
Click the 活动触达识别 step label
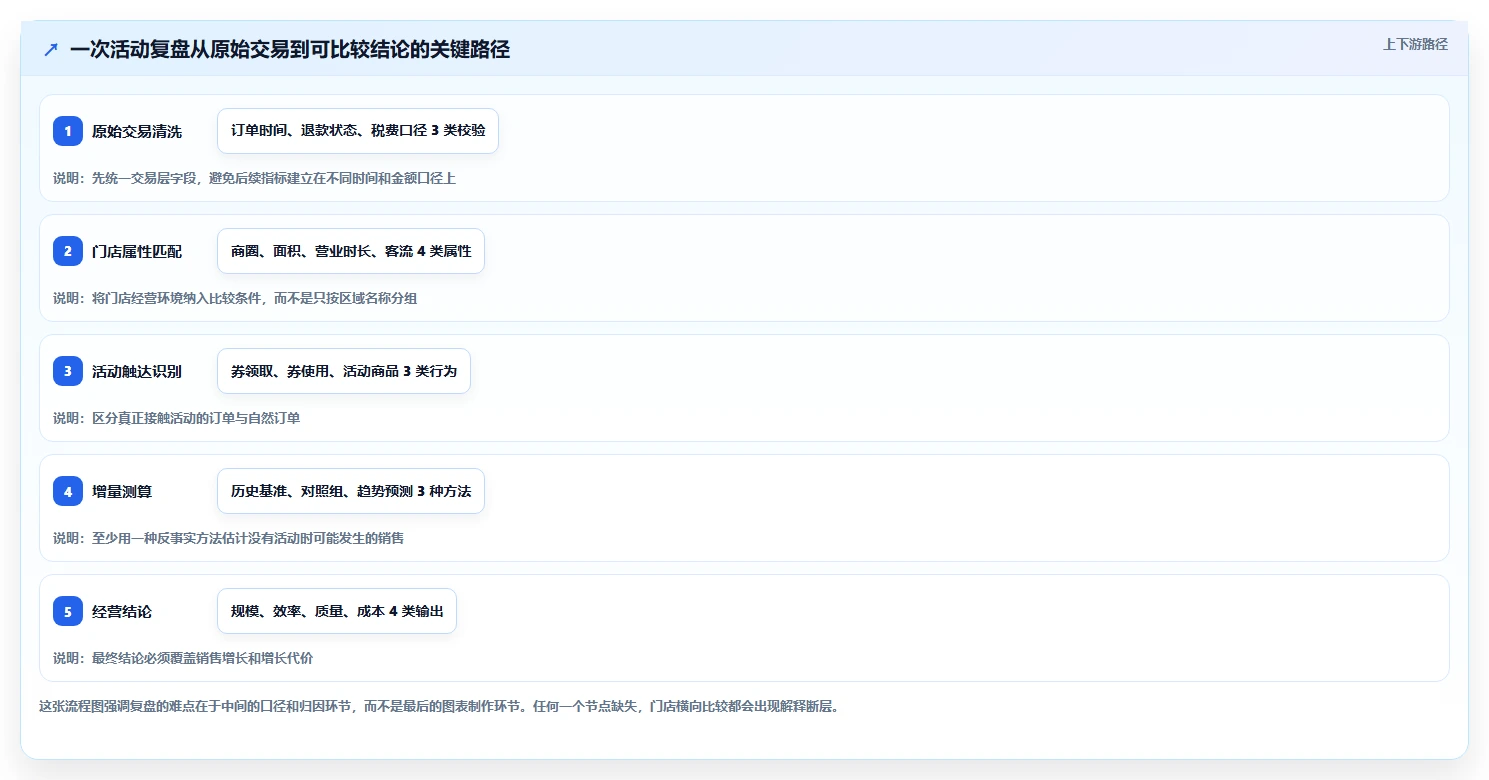pyautogui.click(x=137, y=371)
